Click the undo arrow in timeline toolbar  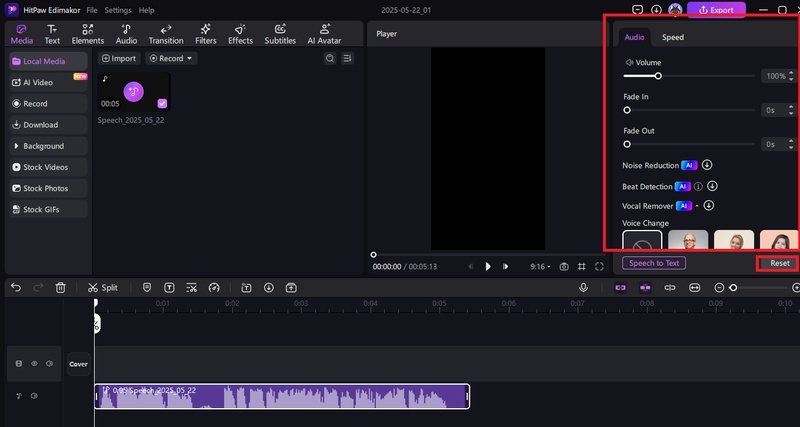(15, 287)
